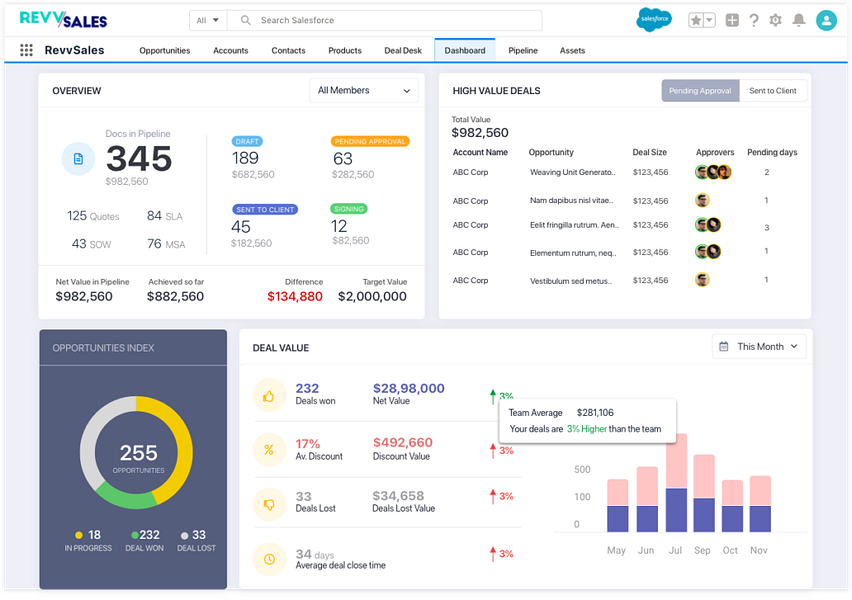Expand the favorites list arrow

click(710, 20)
